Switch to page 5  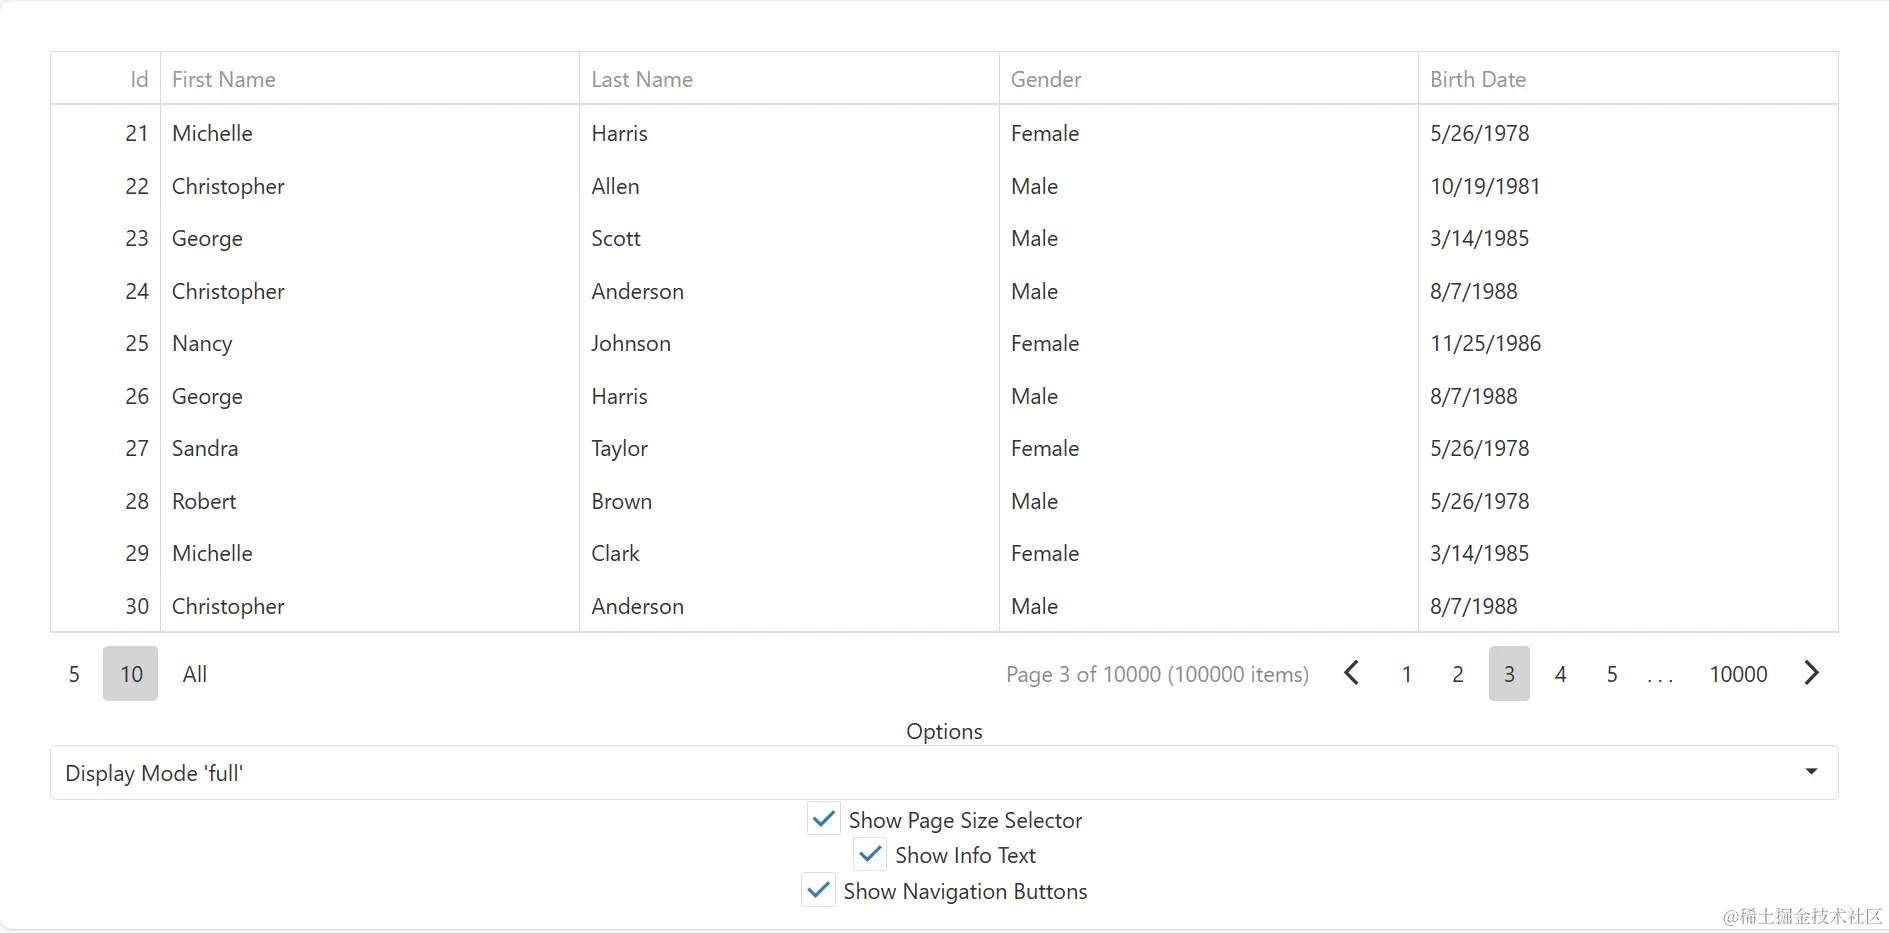pos(1612,674)
